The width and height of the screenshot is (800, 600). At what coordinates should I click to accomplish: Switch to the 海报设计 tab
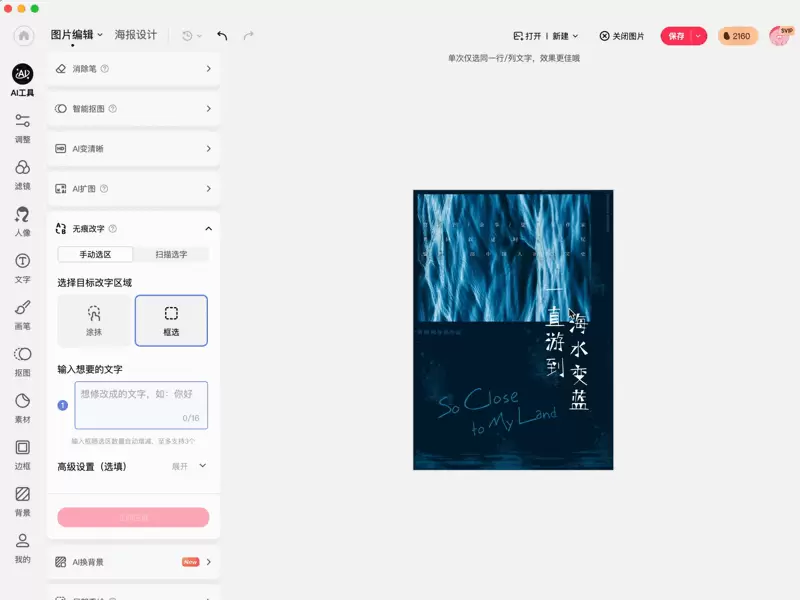pos(136,35)
